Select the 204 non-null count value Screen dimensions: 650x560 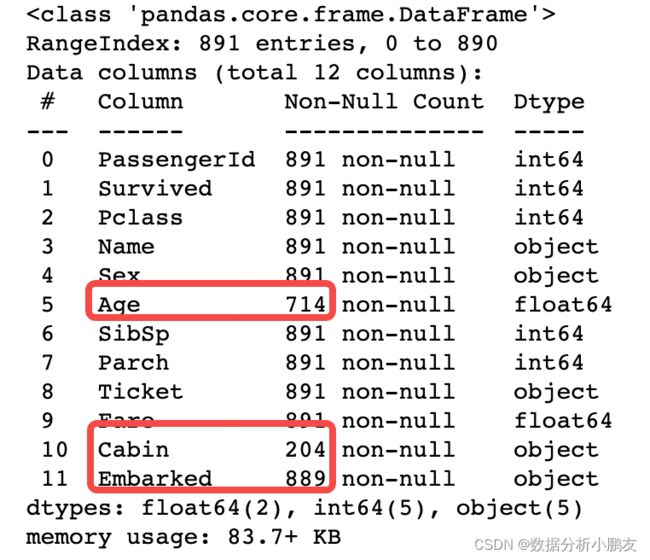point(306,450)
